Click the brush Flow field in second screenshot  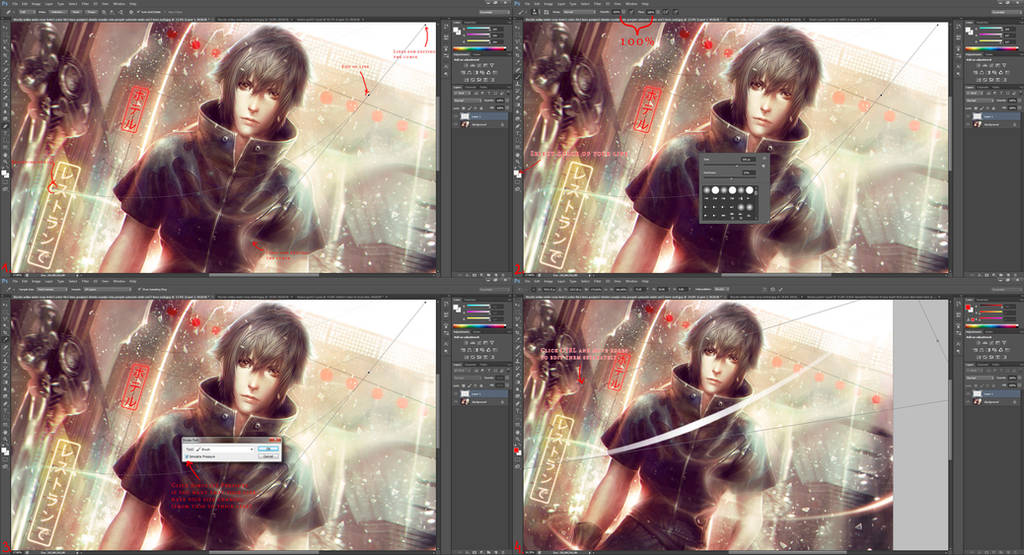650,12
